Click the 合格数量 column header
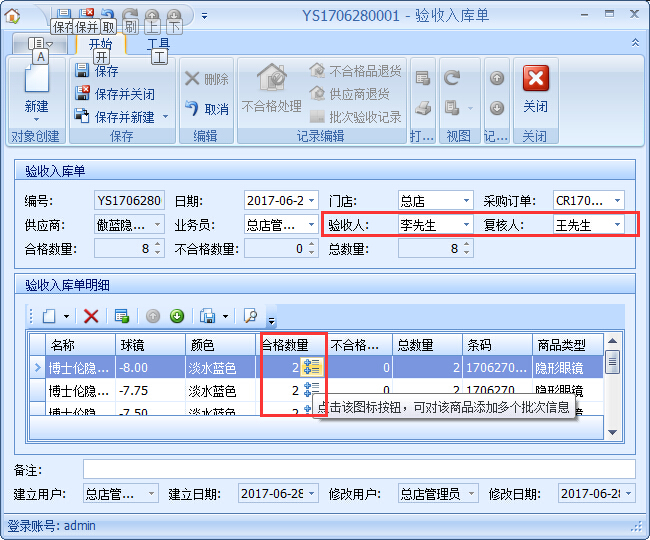The image size is (650, 540). tap(292, 345)
